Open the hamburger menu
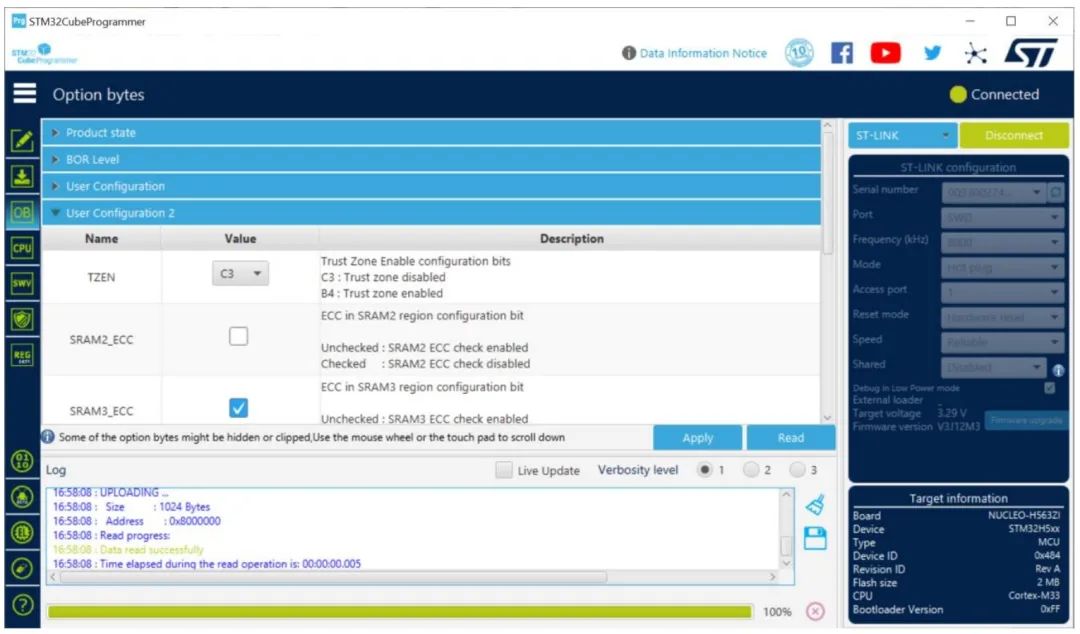Viewport: 1080px width, 634px height. click(x=25, y=93)
